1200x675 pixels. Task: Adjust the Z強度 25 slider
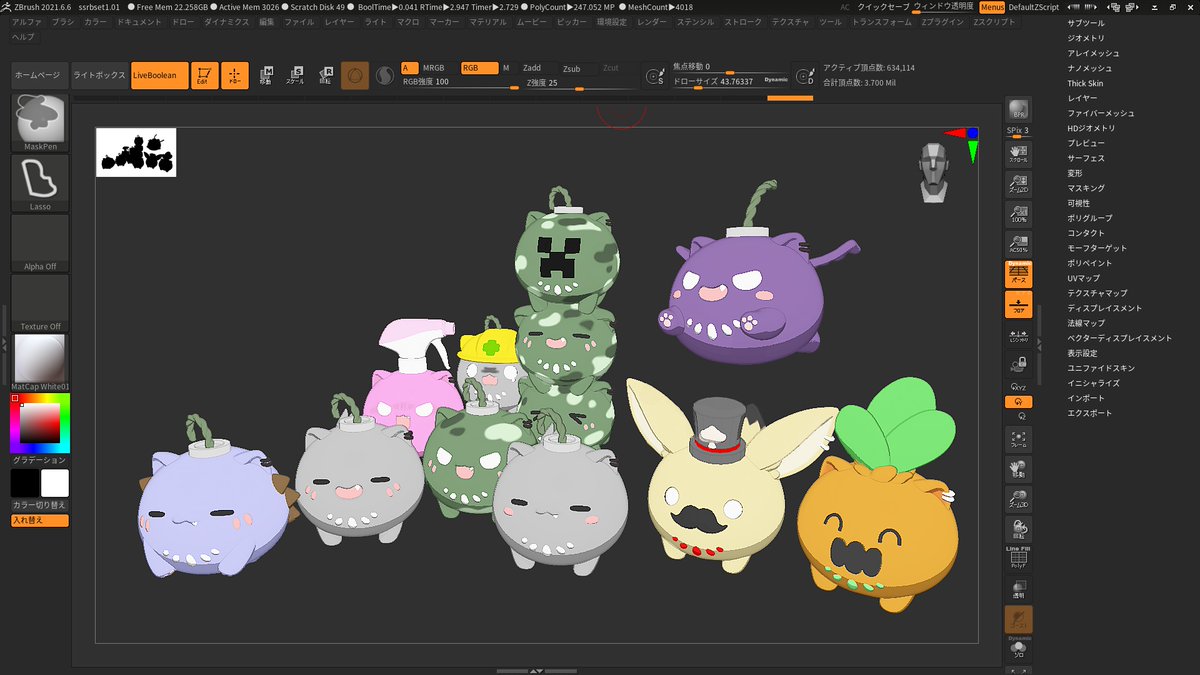pos(582,83)
